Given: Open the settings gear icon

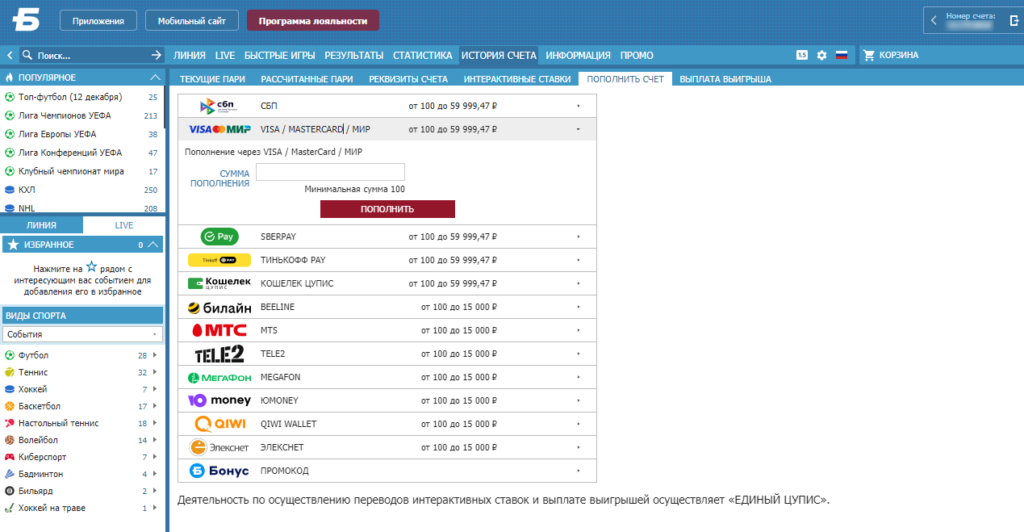Looking at the screenshot, I should [822, 55].
